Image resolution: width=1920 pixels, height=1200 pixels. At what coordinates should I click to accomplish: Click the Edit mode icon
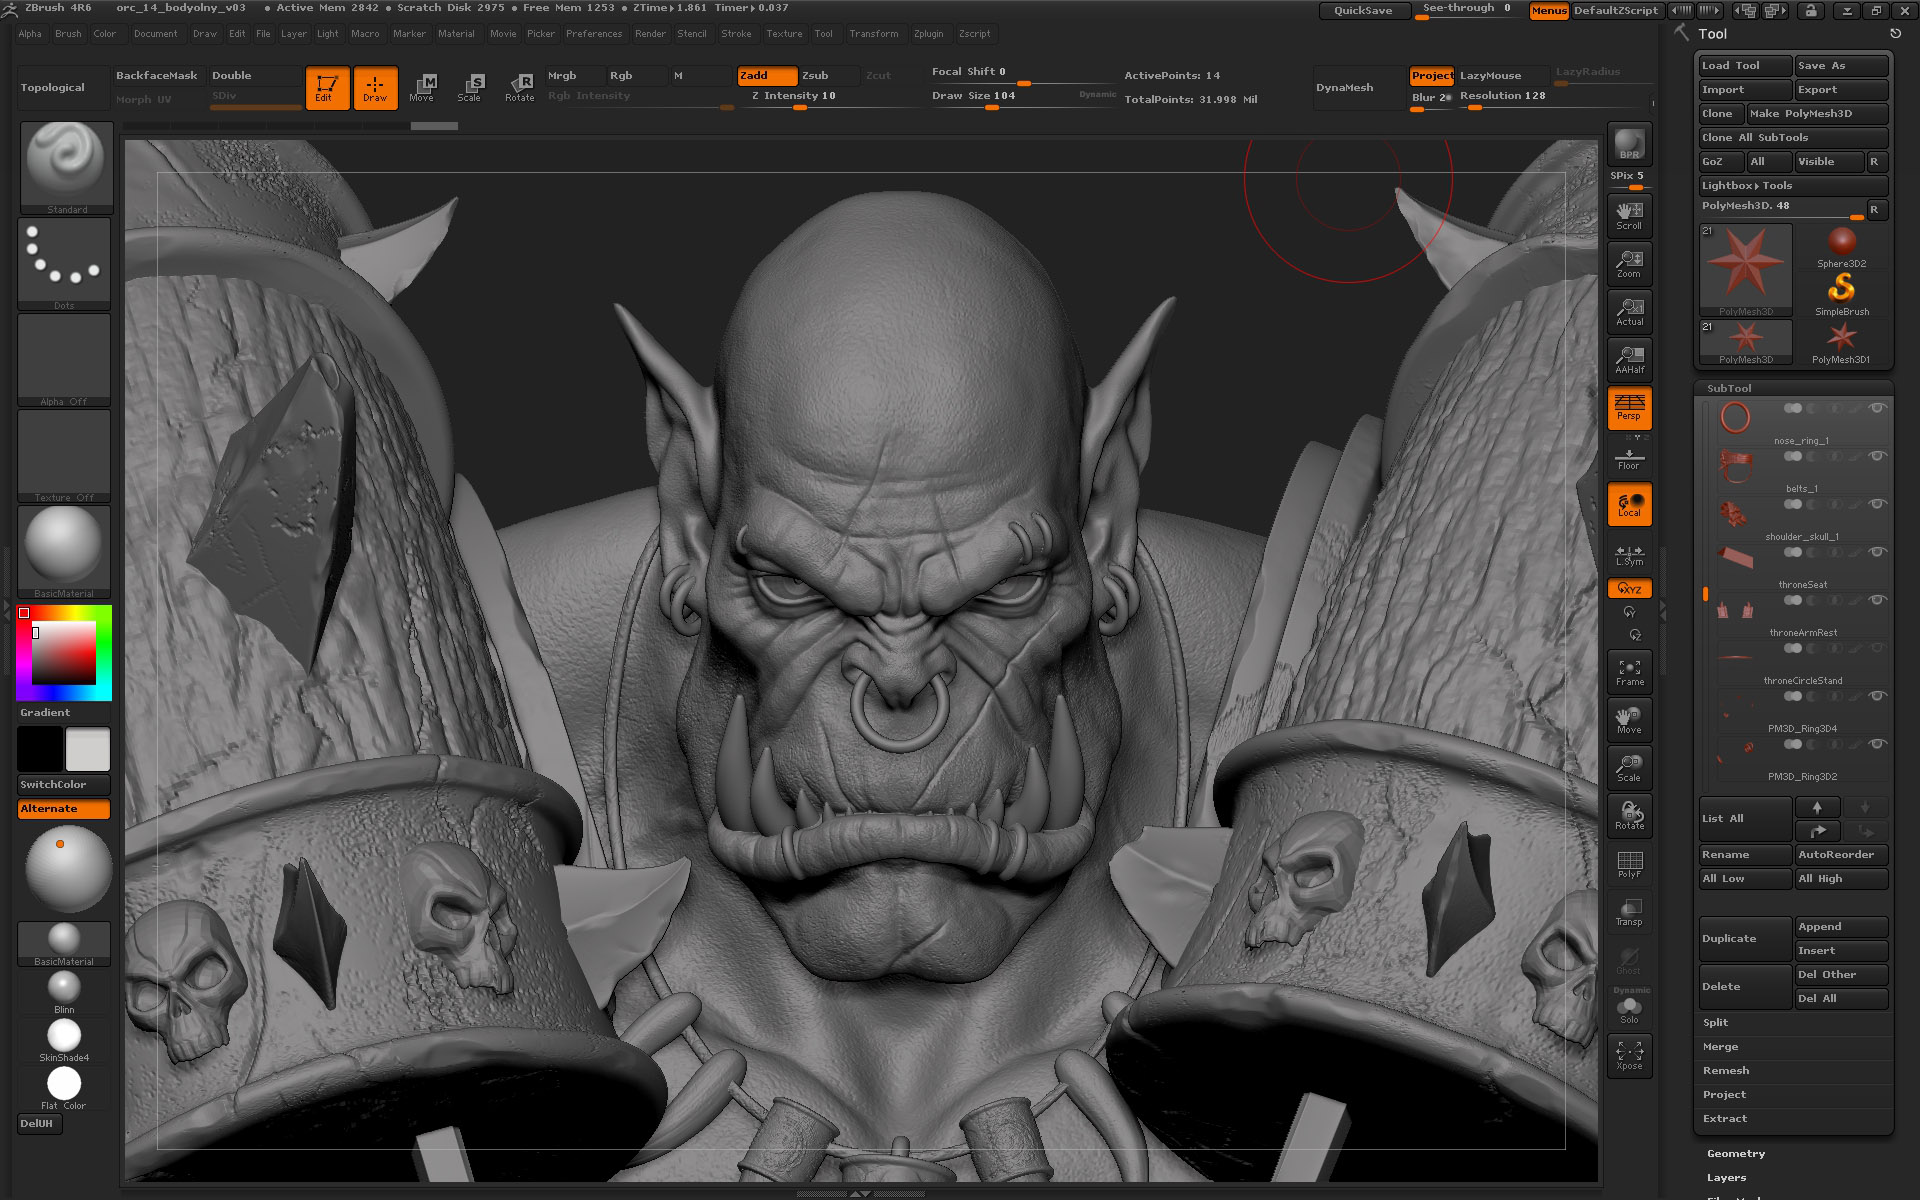click(327, 87)
